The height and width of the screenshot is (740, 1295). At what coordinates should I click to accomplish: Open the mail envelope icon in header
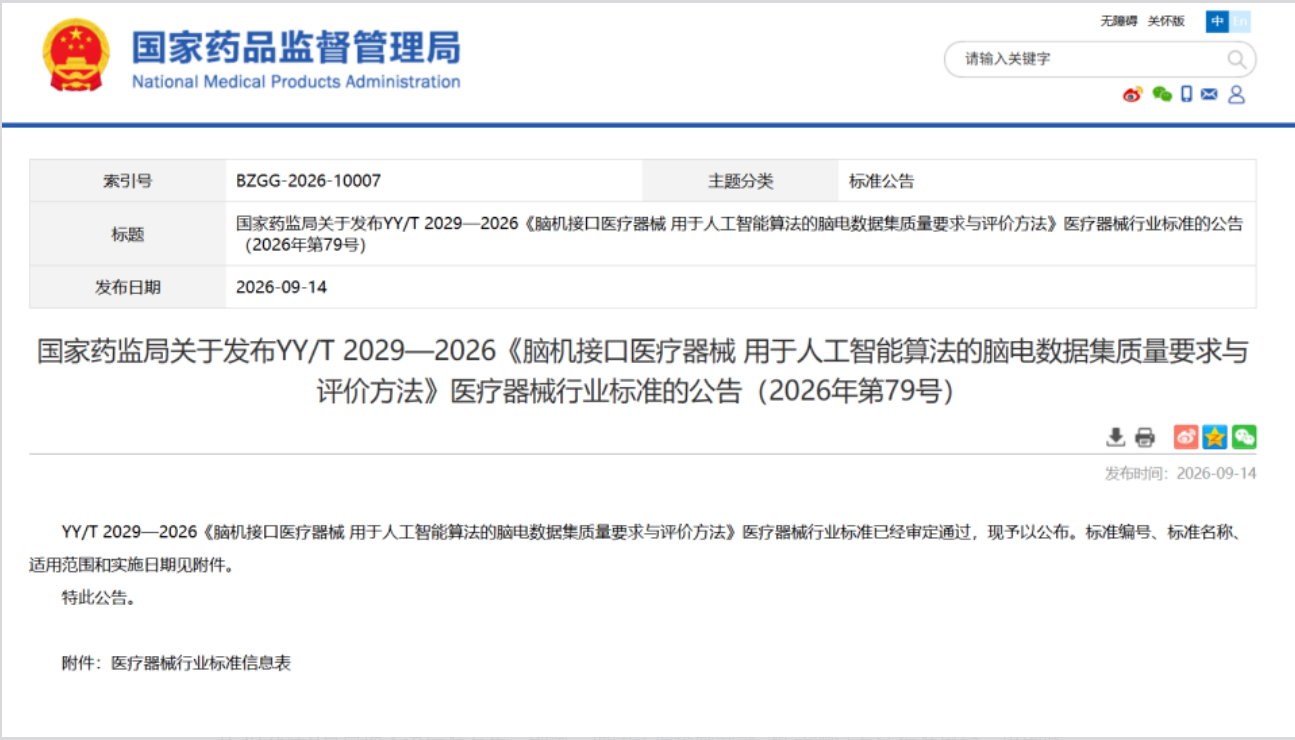tap(1210, 94)
